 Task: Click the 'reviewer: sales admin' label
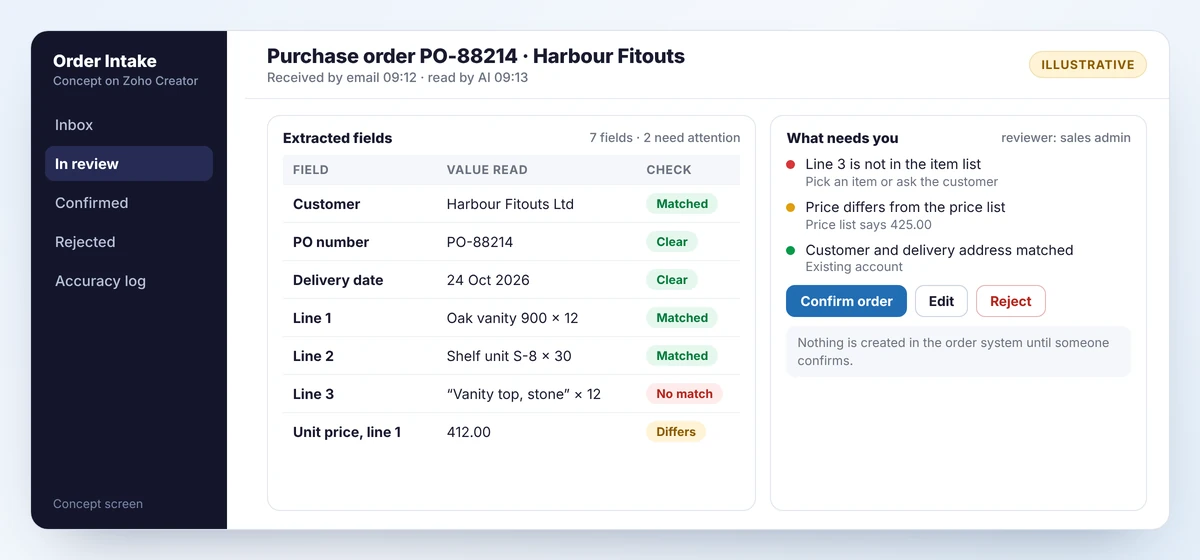click(1066, 138)
